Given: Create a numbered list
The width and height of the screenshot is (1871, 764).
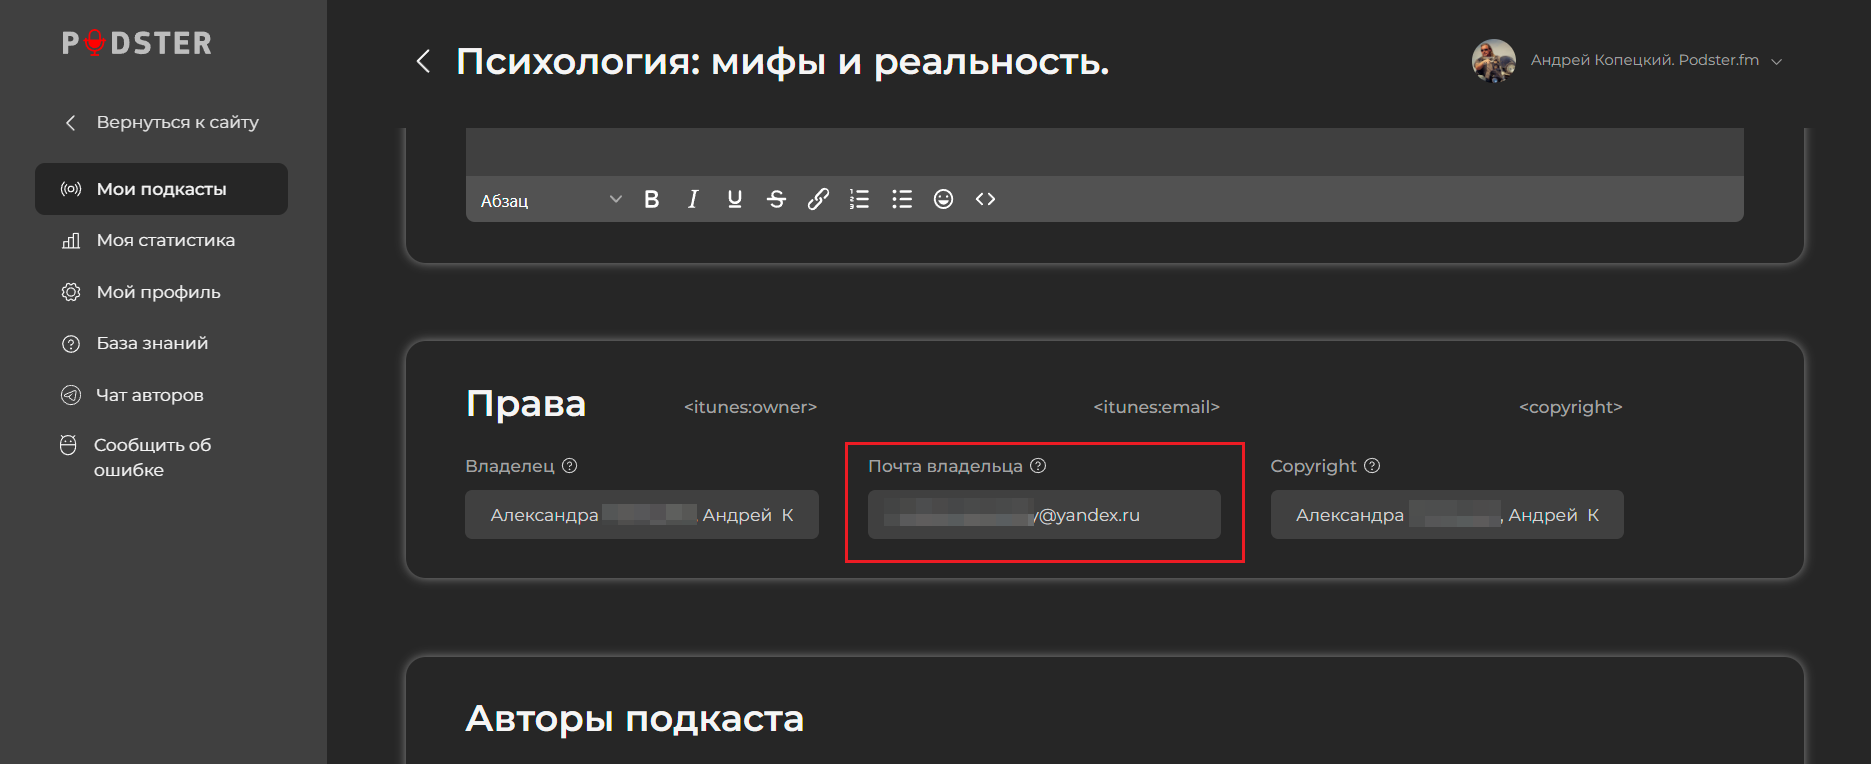Looking at the screenshot, I should tap(859, 199).
